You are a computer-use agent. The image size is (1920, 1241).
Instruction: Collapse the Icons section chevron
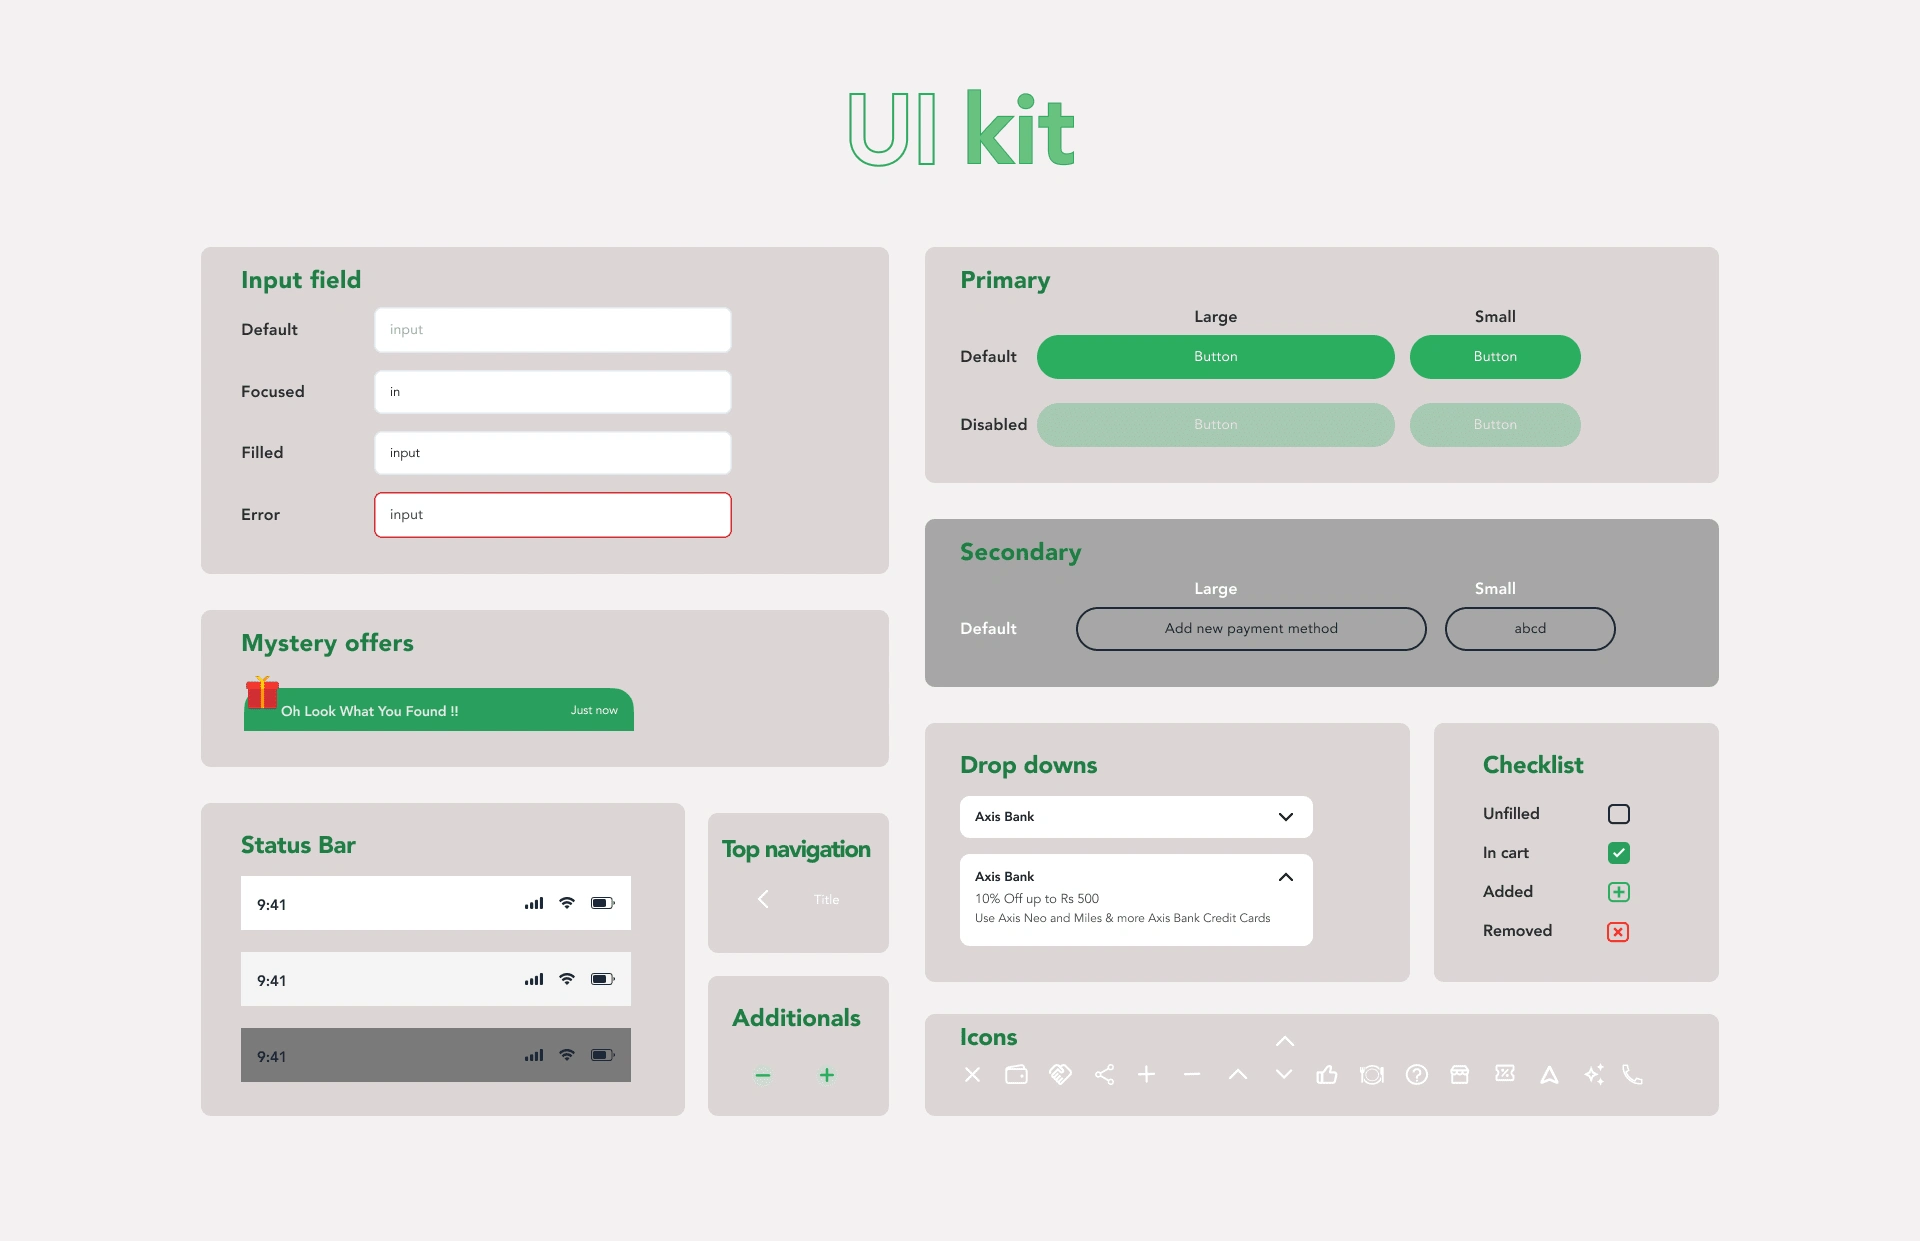point(1283,1040)
